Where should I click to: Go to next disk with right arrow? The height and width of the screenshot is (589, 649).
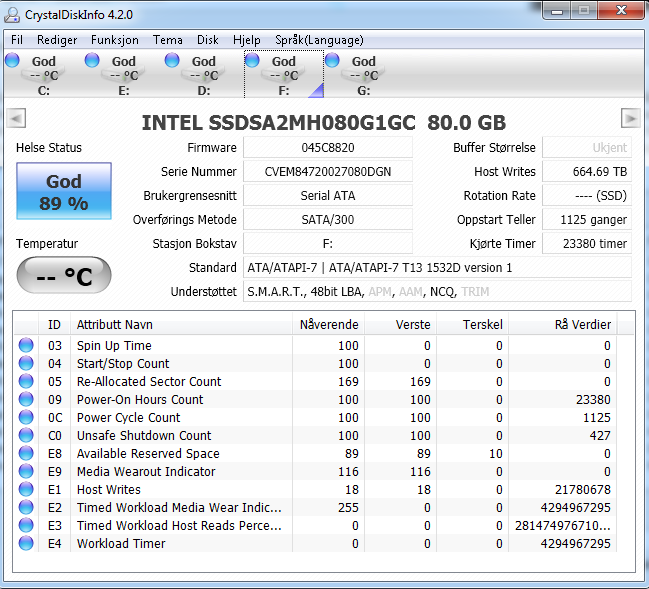(631, 118)
